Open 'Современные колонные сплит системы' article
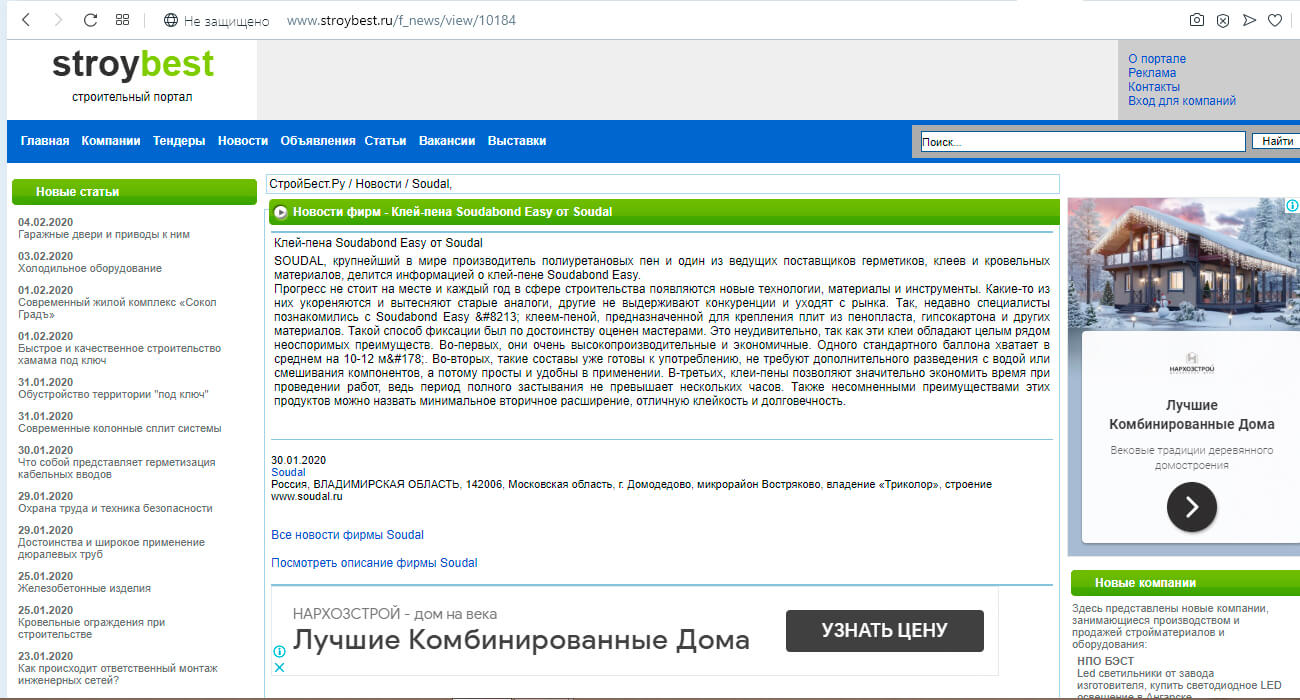Screen dimensions: 1300x700 click(119, 429)
